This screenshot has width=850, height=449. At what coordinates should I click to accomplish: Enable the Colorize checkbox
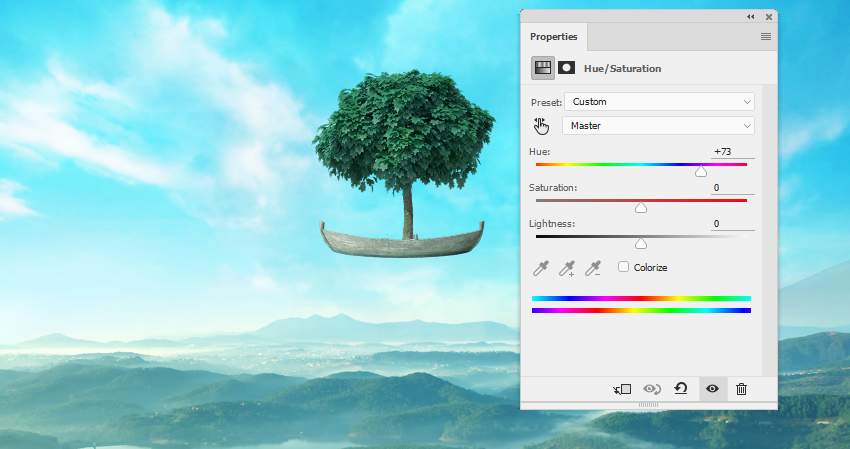coord(623,267)
